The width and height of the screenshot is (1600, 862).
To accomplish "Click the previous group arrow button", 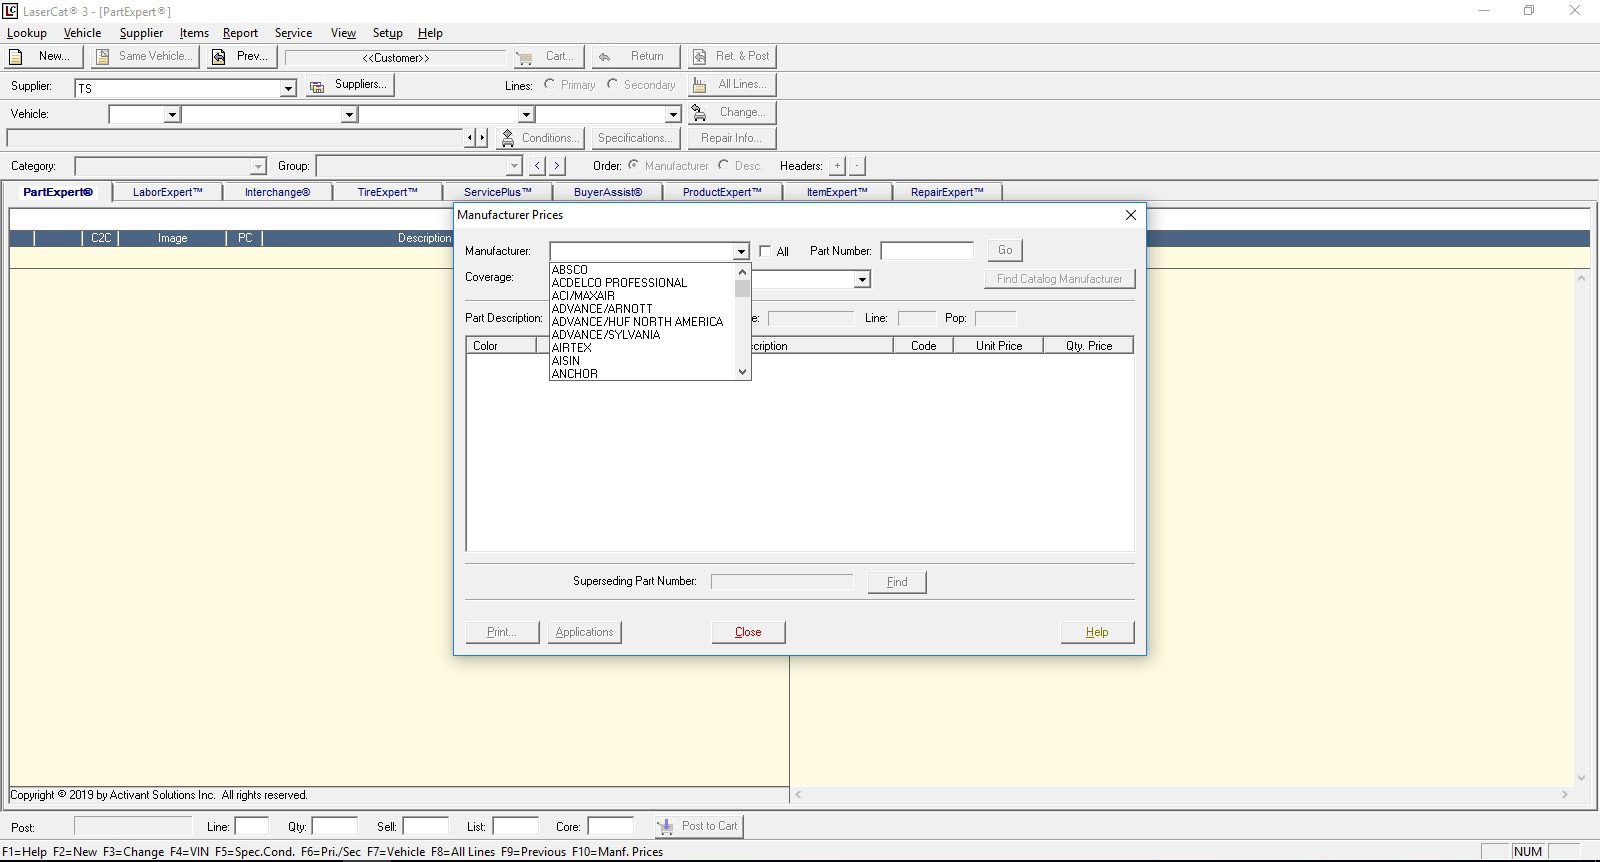I will tap(538, 166).
